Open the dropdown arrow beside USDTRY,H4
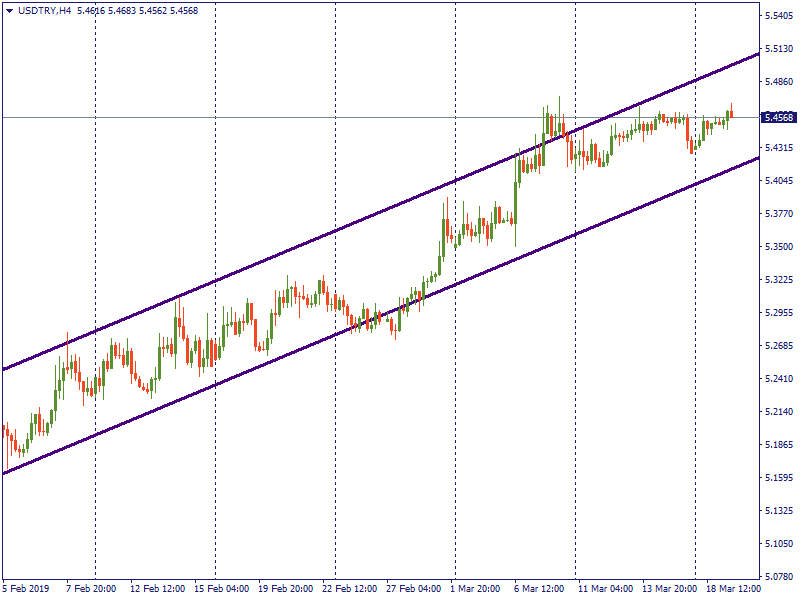 click(x=9, y=10)
